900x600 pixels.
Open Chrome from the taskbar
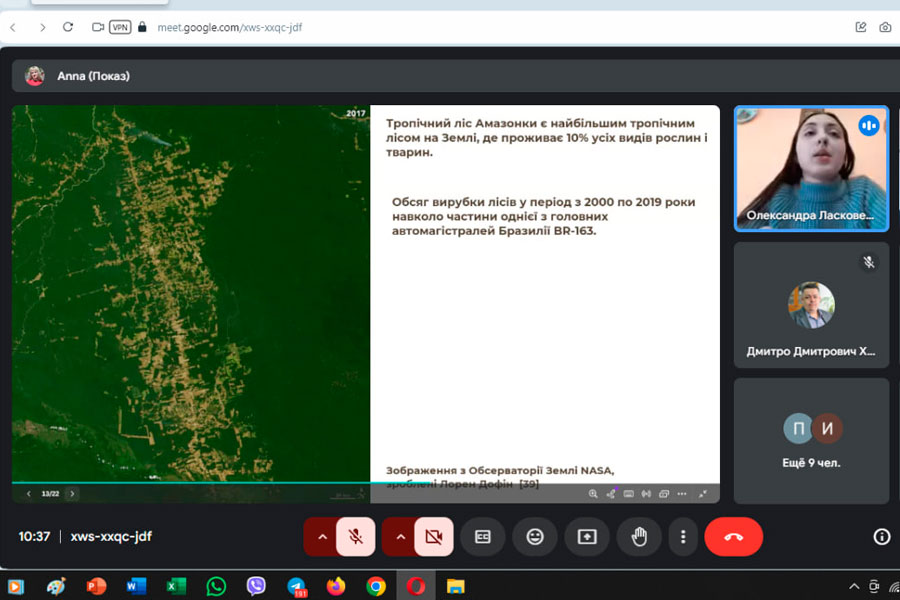pyautogui.click(x=376, y=586)
